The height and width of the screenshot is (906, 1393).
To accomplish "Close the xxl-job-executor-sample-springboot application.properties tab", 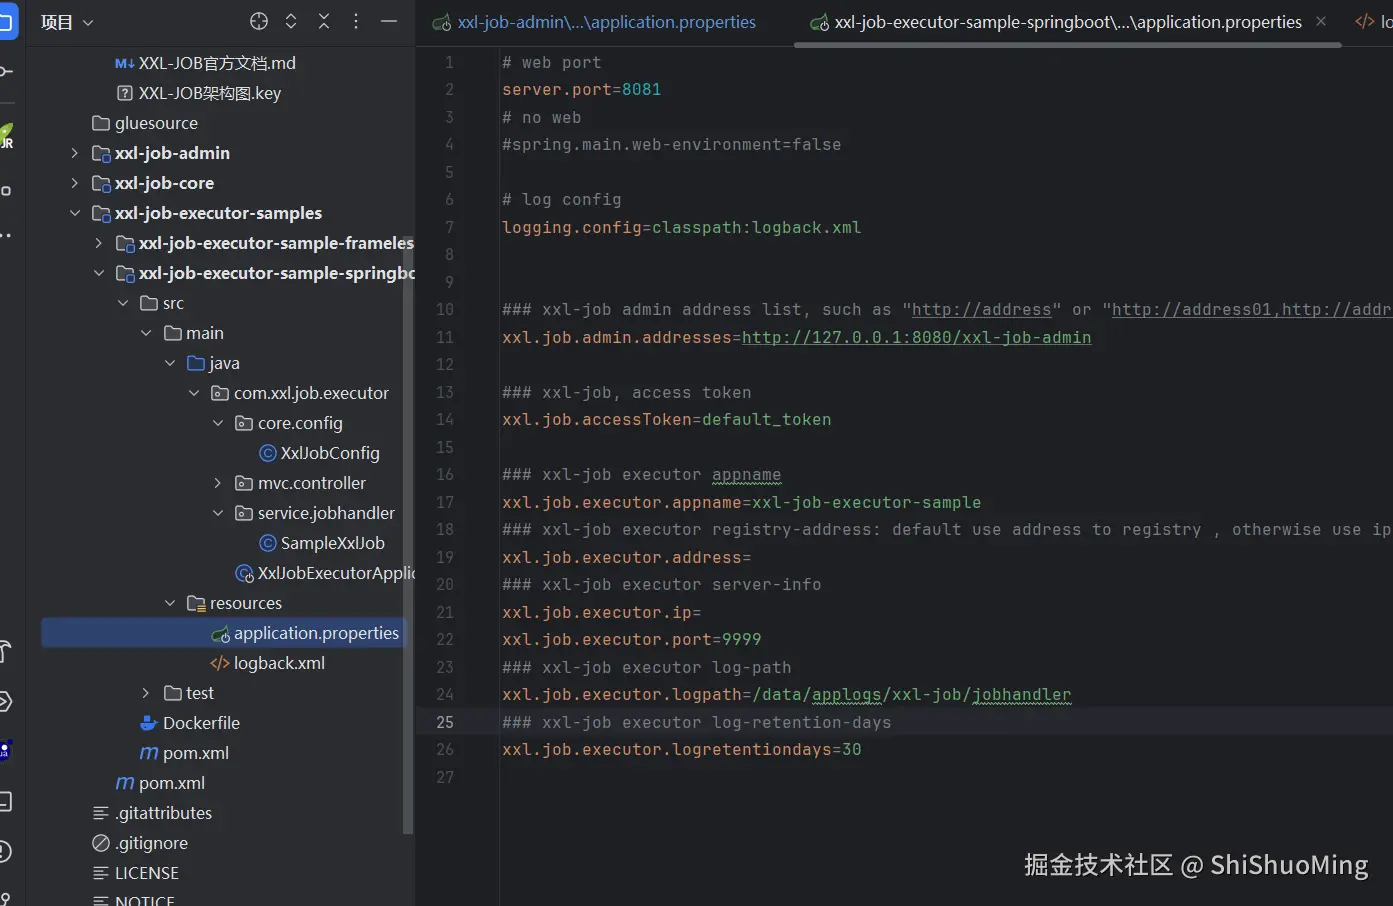I will [1321, 21].
